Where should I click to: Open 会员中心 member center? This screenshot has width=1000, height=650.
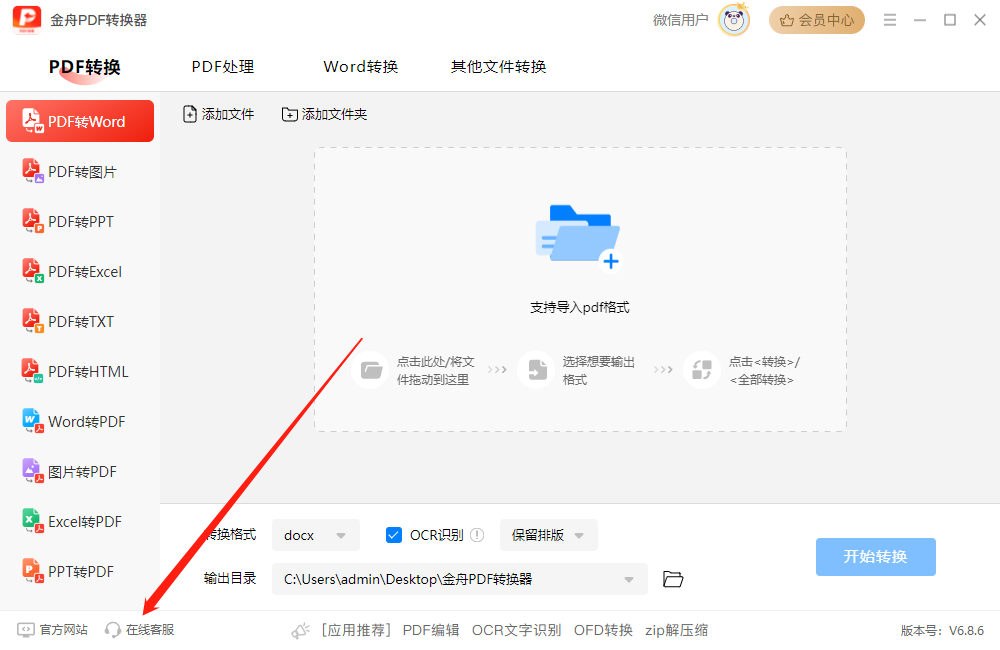816,20
